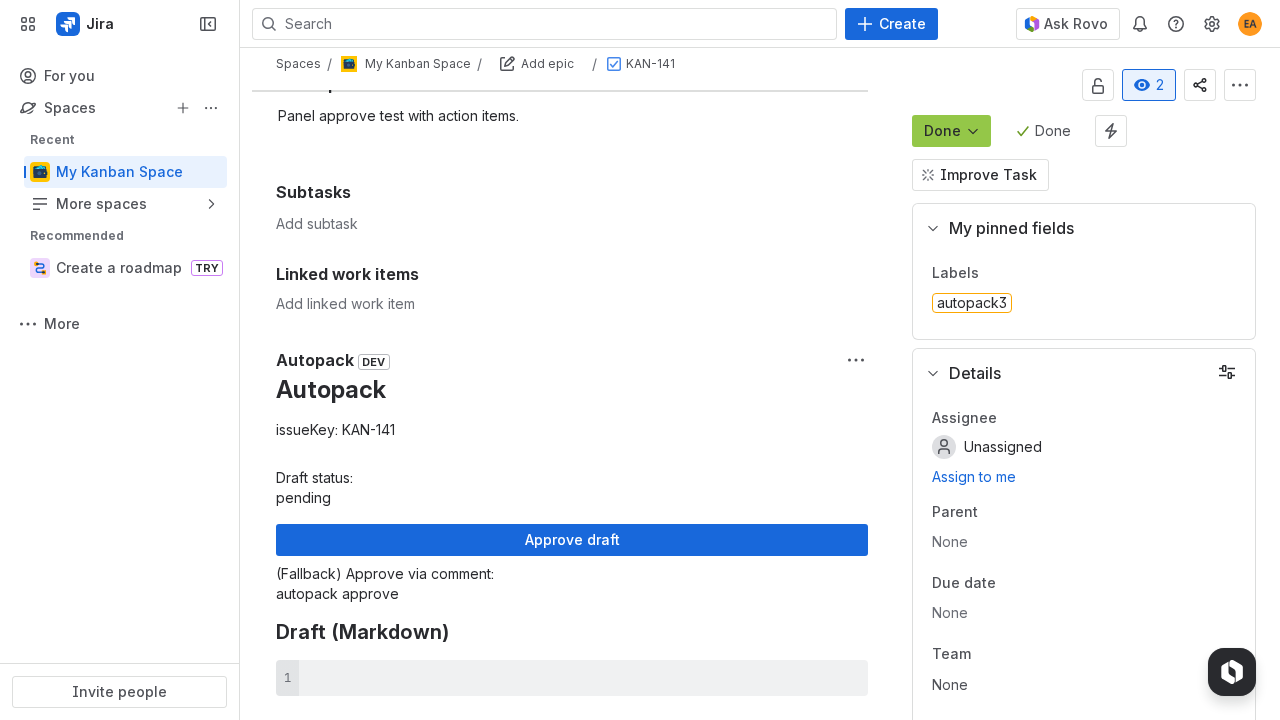This screenshot has width=1280, height=720.
Task: Open the app switcher grid icon
Action: pyautogui.click(x=28, y=23)
